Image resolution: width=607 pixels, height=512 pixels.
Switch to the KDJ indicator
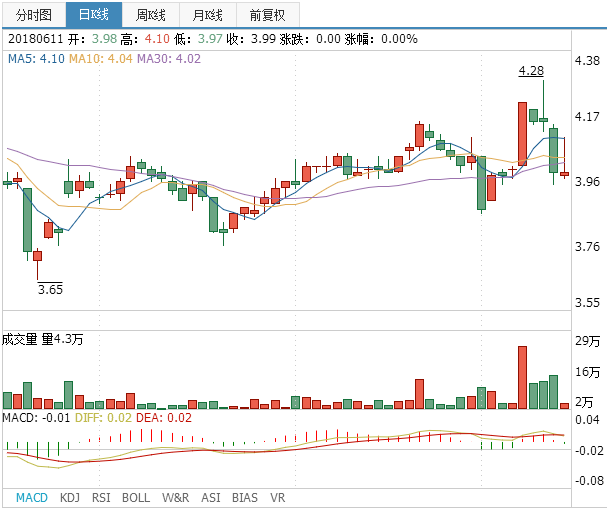tap(70, 498)
